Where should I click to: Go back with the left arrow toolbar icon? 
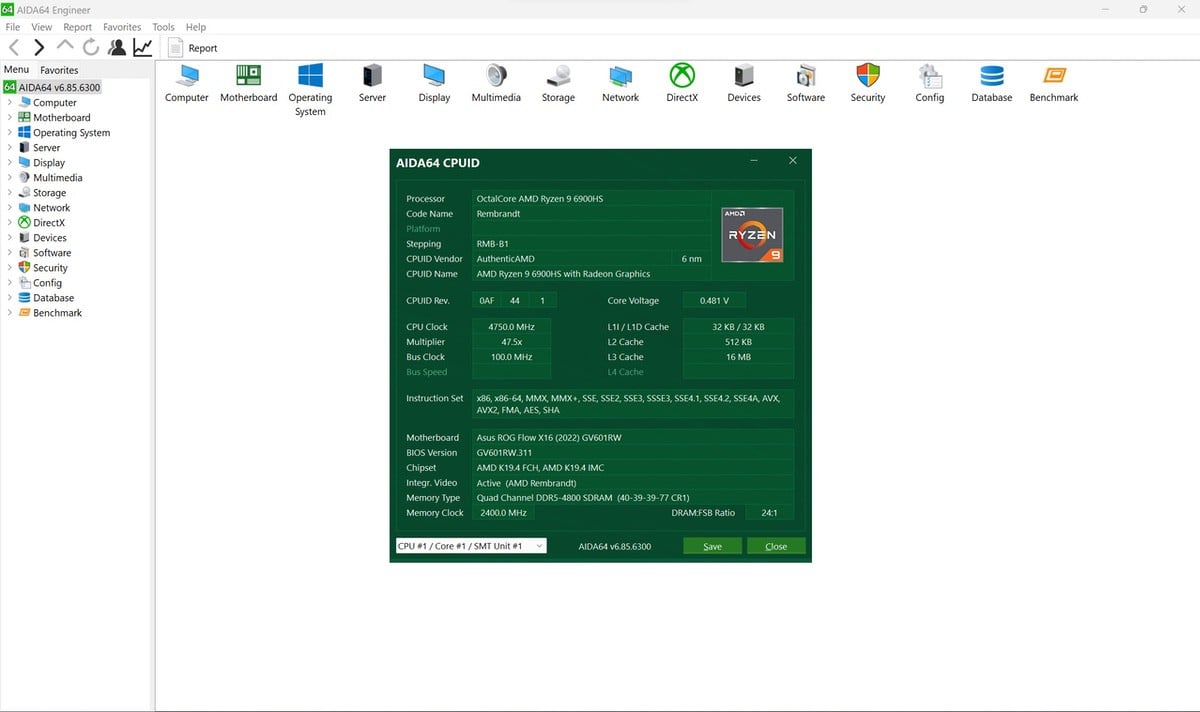[x=14, y=47]
